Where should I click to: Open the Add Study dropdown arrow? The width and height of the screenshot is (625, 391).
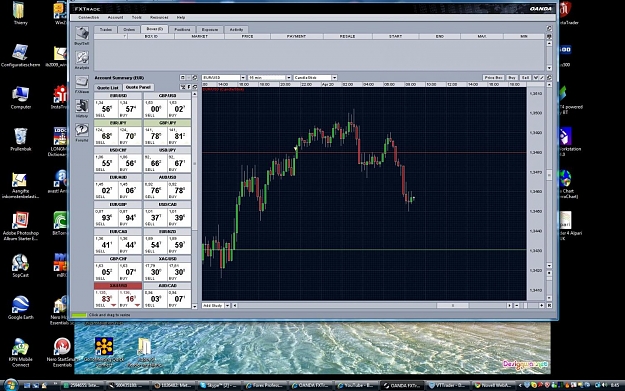point(228,305)
